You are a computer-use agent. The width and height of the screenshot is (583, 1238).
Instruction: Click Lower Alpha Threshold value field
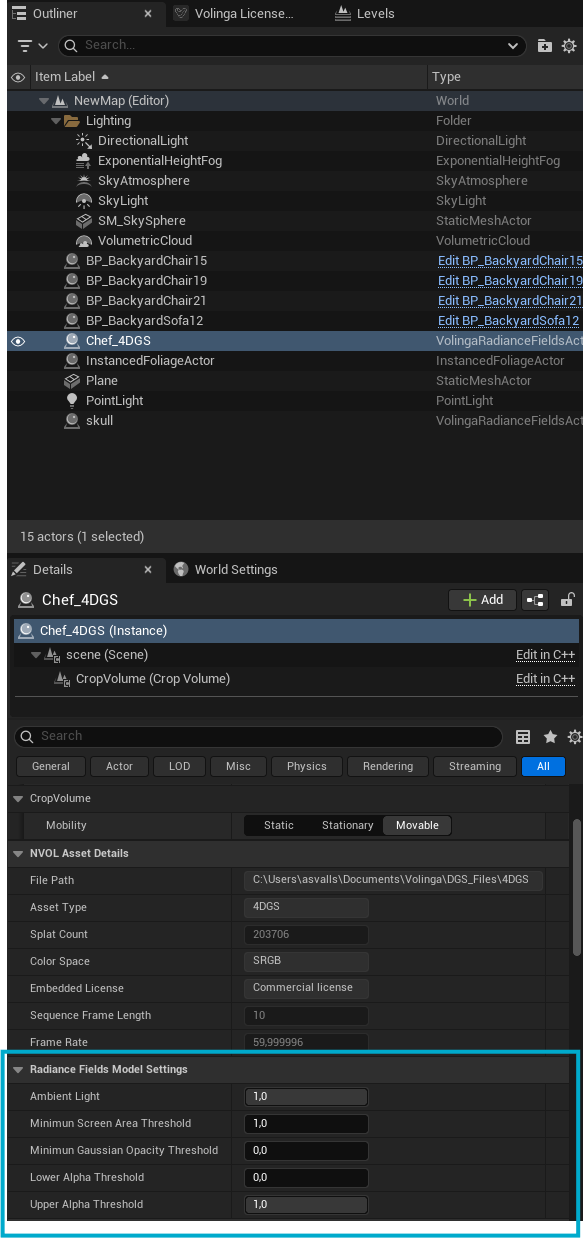[306, 1178]
